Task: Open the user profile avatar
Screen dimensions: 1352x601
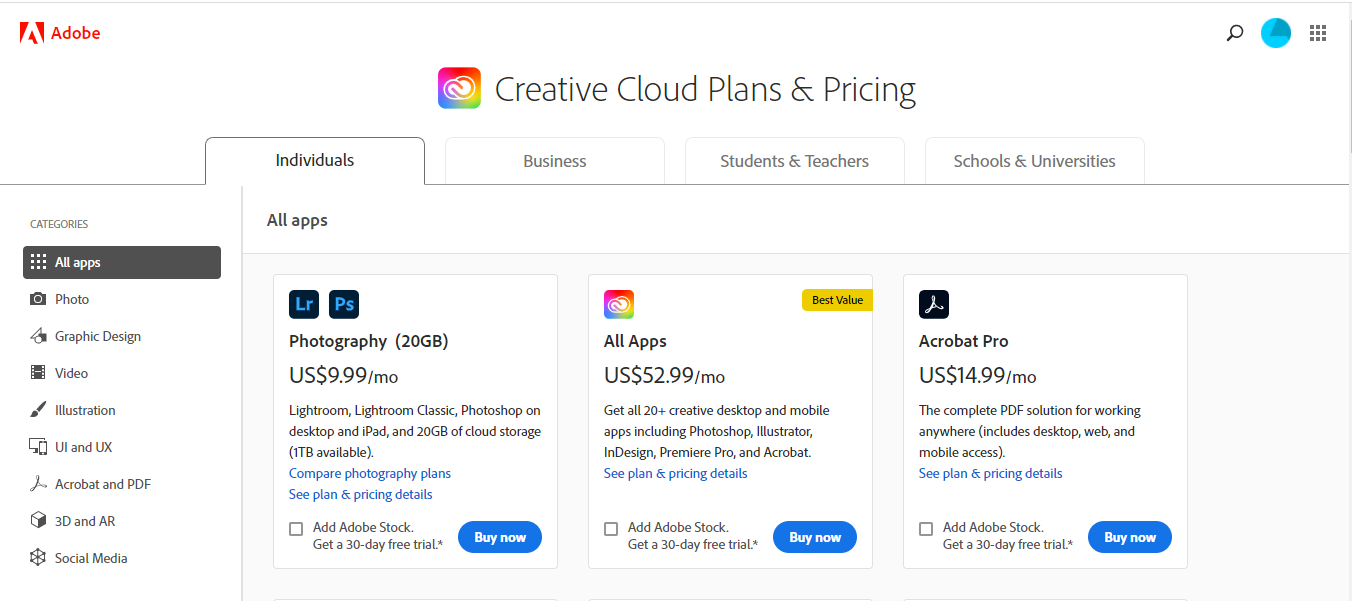Action: click(x=1276, y=33)
